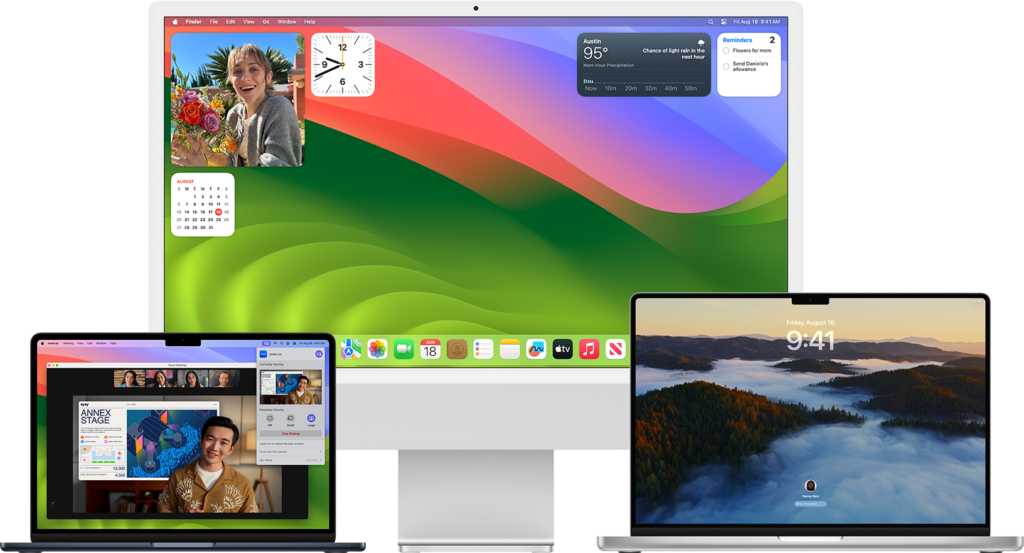The height and width of the screenshot is (553, 1024).
Task: Open the Apple menu on the MacBook Air
Action: pos(42,343)
